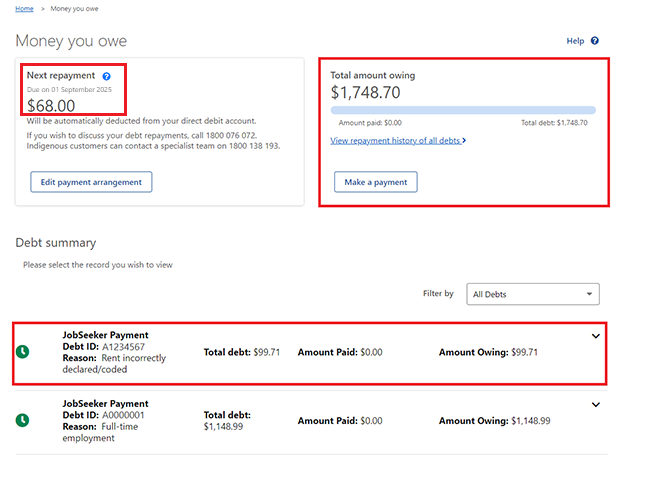Select JobSeeker Payment with rent reason

click(105, 335)
